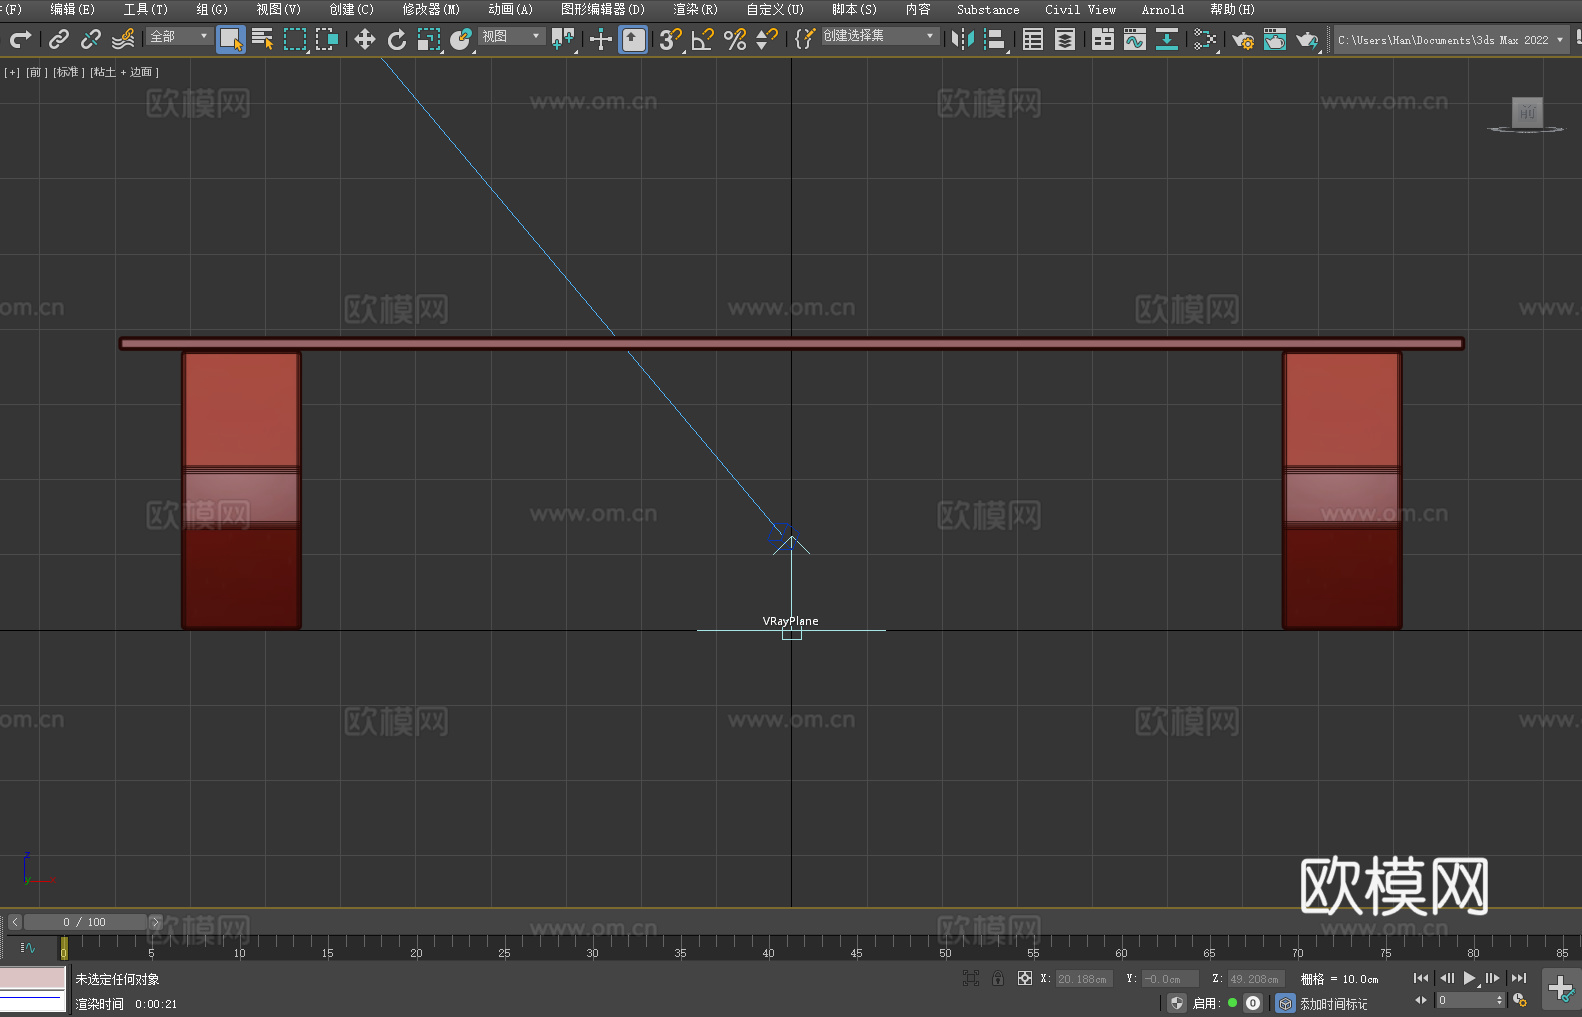The width and height of the screenshot is (1582, 1017).
Task: Open Select by Name list icon
Action: 263,39
